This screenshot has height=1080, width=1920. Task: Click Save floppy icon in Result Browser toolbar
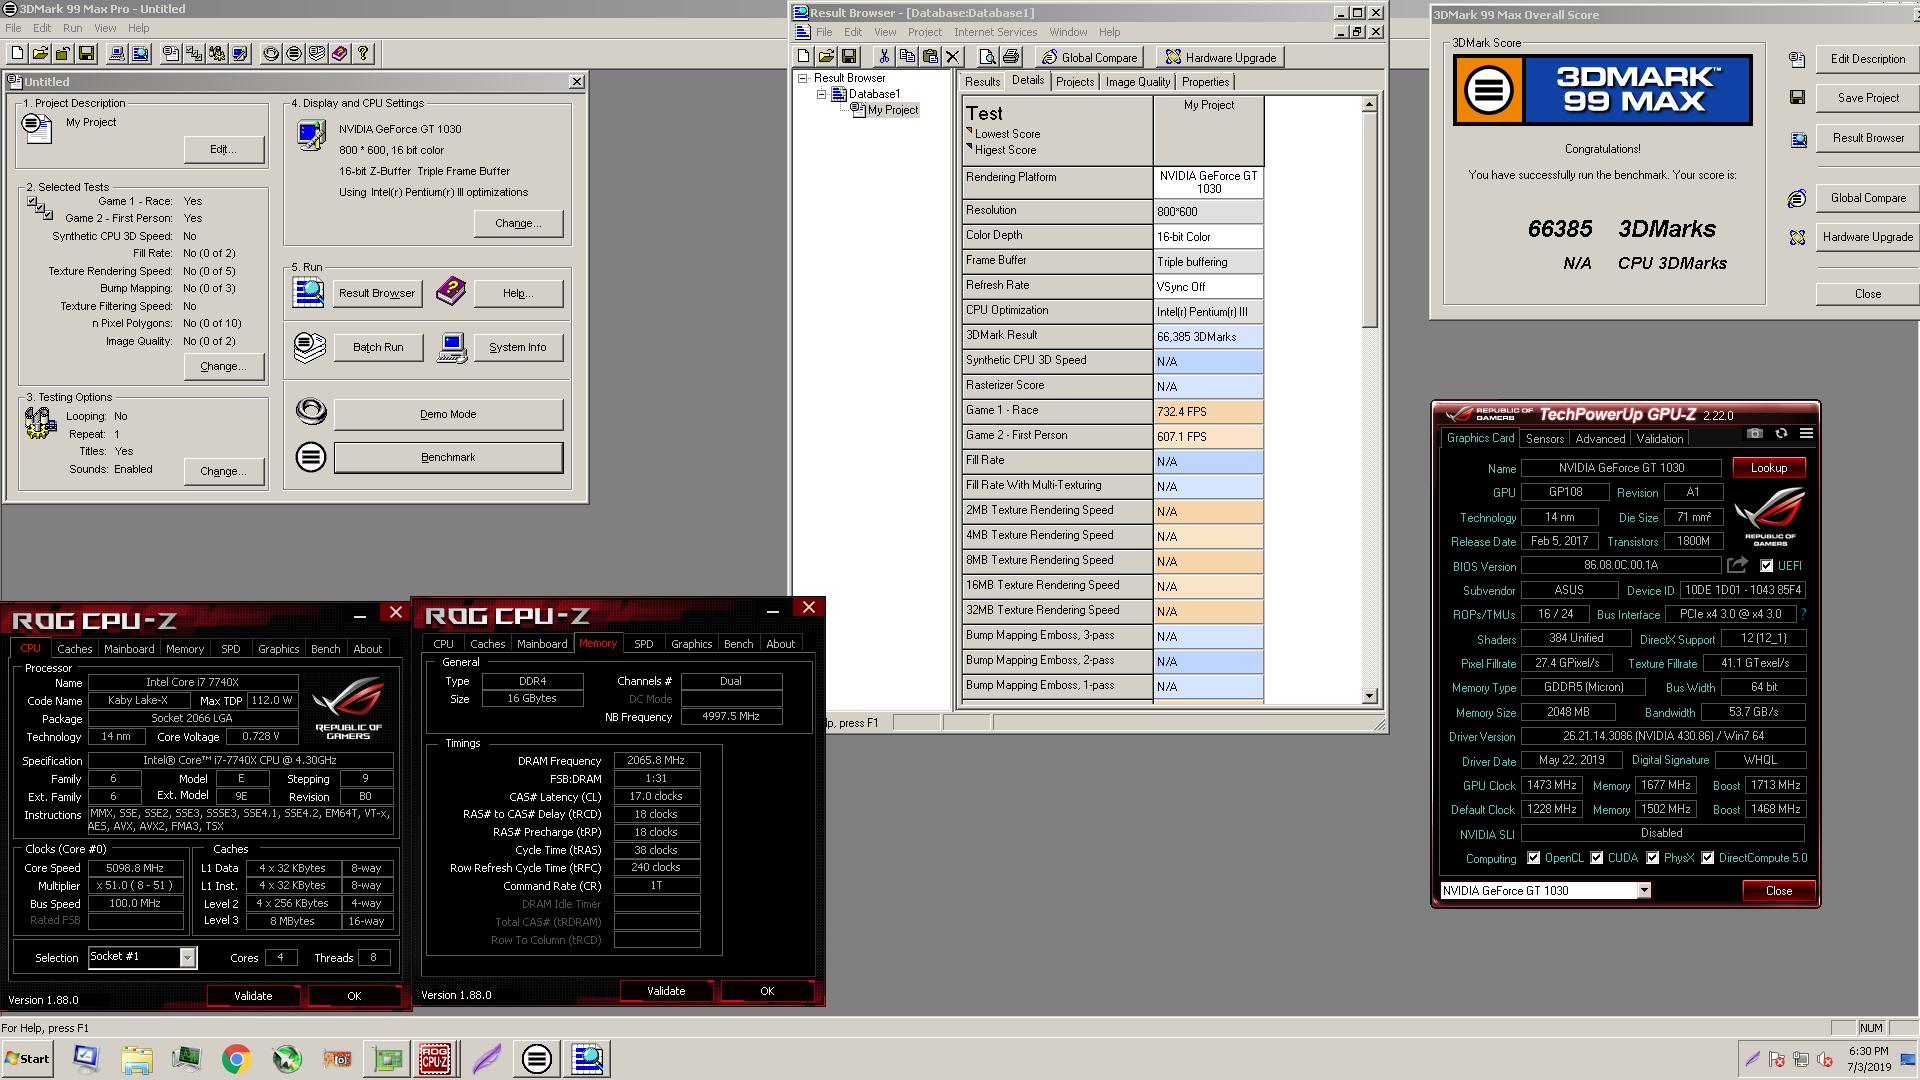pos(849,57)
